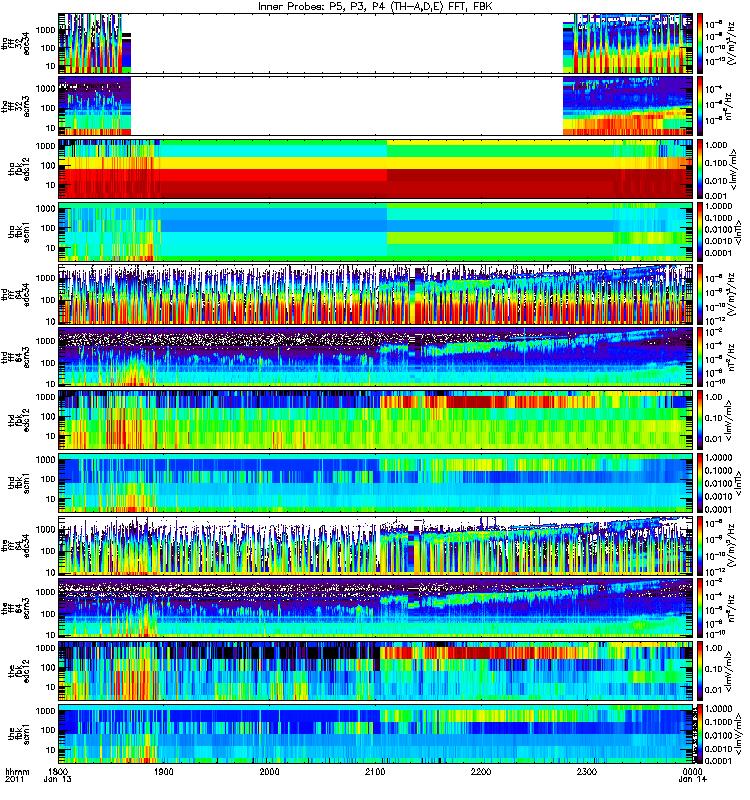Viewport: 750px width, 800px height.
Task: Select the tha fbk edc12 spectrogram panel
Action: pyautogui.click(x=376, y=169)
